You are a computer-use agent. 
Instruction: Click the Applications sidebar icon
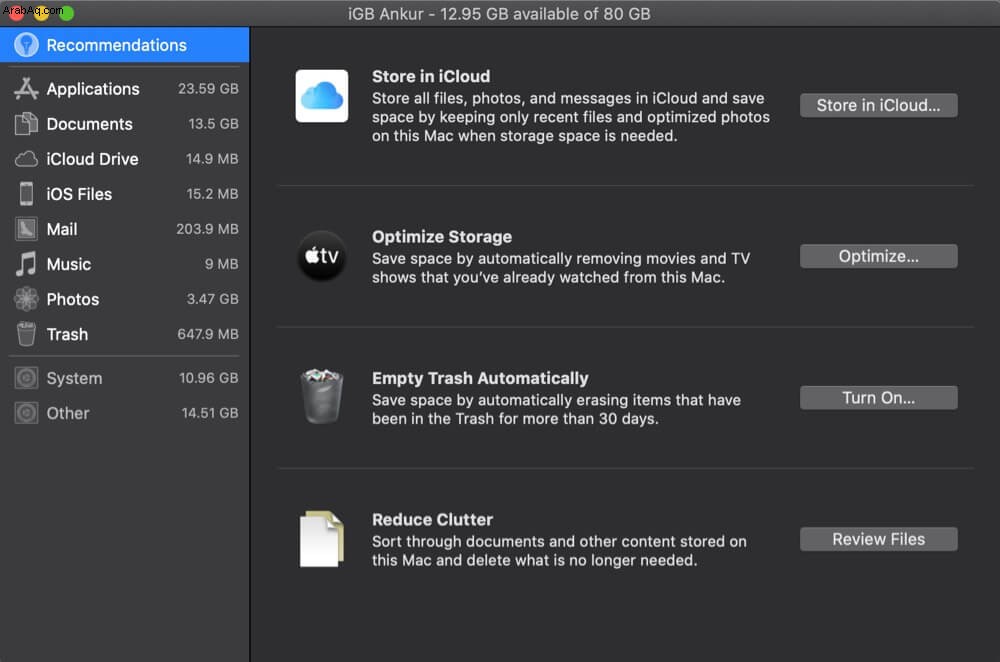pos(26,89)
